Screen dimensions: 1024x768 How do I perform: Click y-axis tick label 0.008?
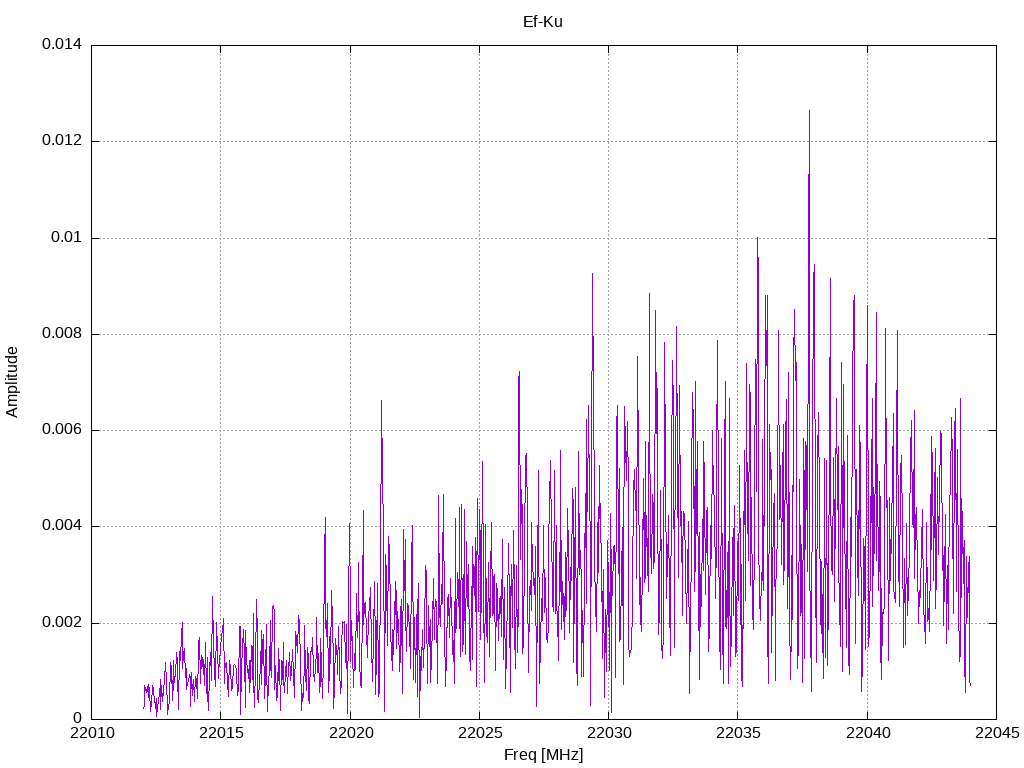point(62,334)
